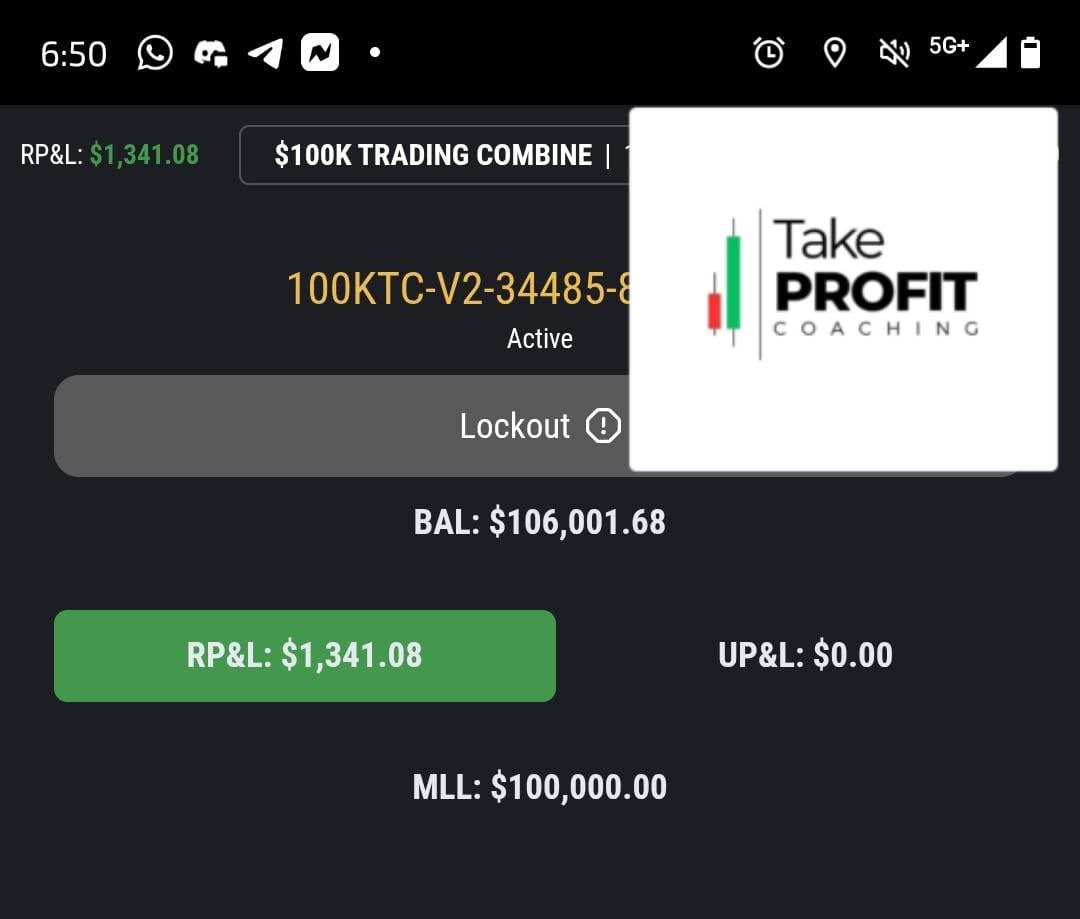Tap the MLL $100,000.00 text

click(540, 787)
